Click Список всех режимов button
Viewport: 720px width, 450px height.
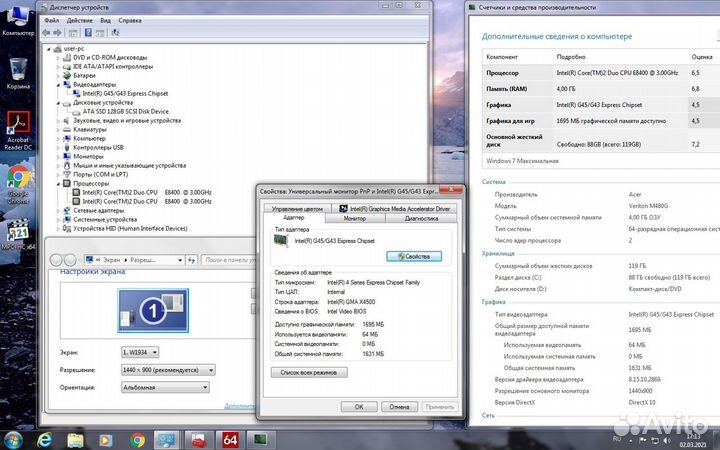tap(309, 372)
